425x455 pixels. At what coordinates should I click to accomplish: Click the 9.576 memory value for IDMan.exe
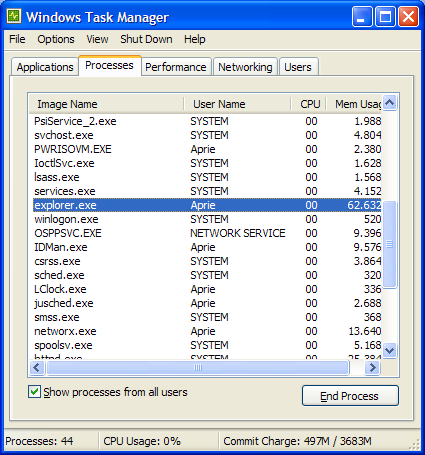367,247
